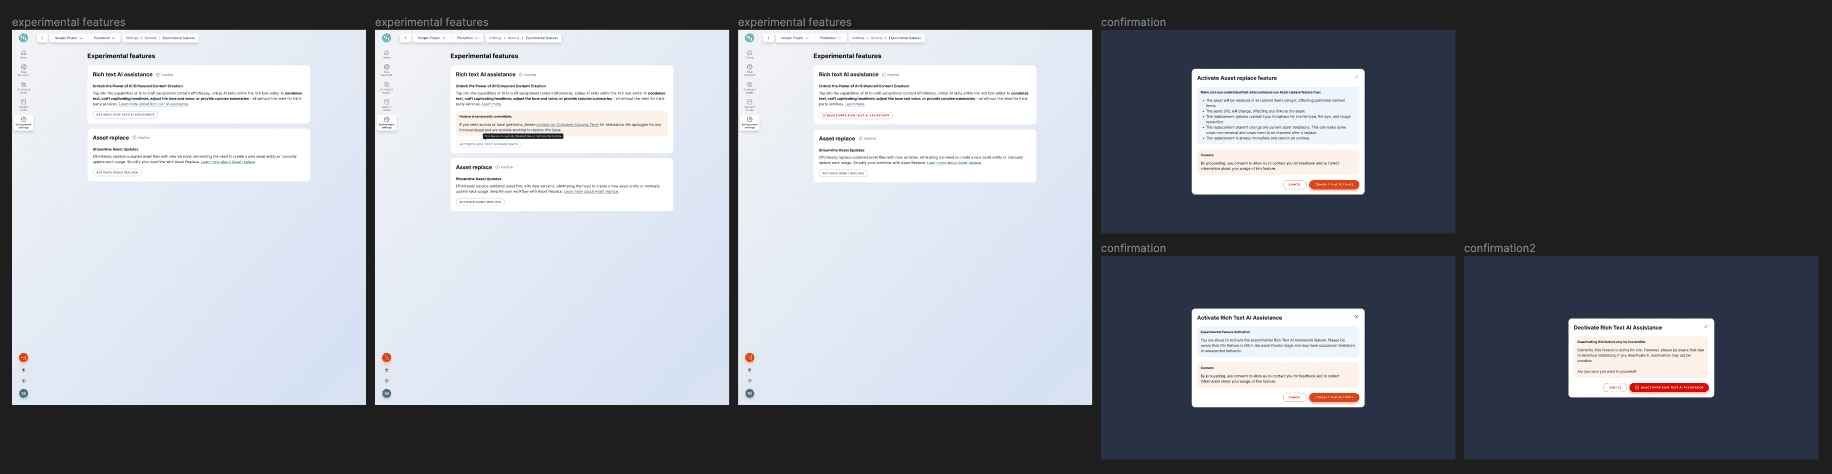Open Sample Project dropdown in the right frame
The width and height of the screenshot is (1832, 474).
pos(794,38)
